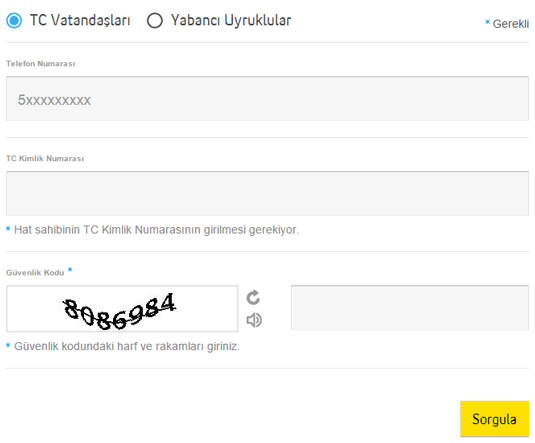Click the 8086984 captcha image
Screen dimensions: 535x443
point(122,309)
